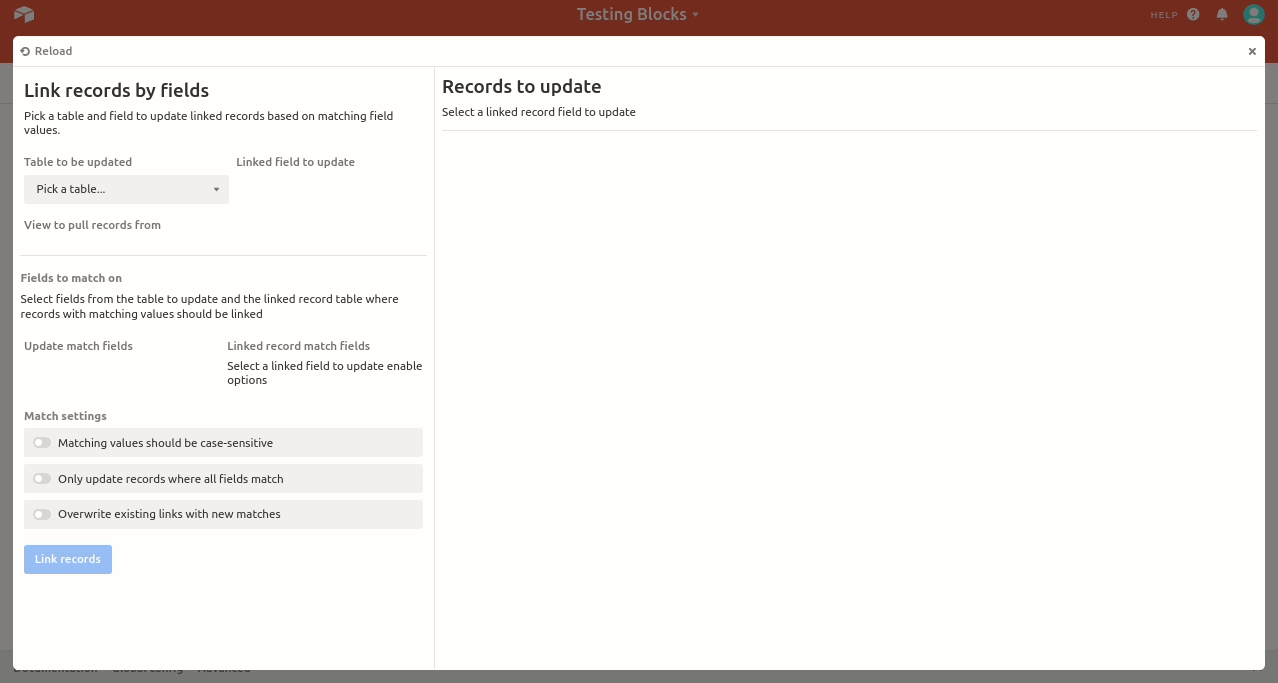Expand the Testing Blocks base menu

pyautogui.click(x=638, y=14)
